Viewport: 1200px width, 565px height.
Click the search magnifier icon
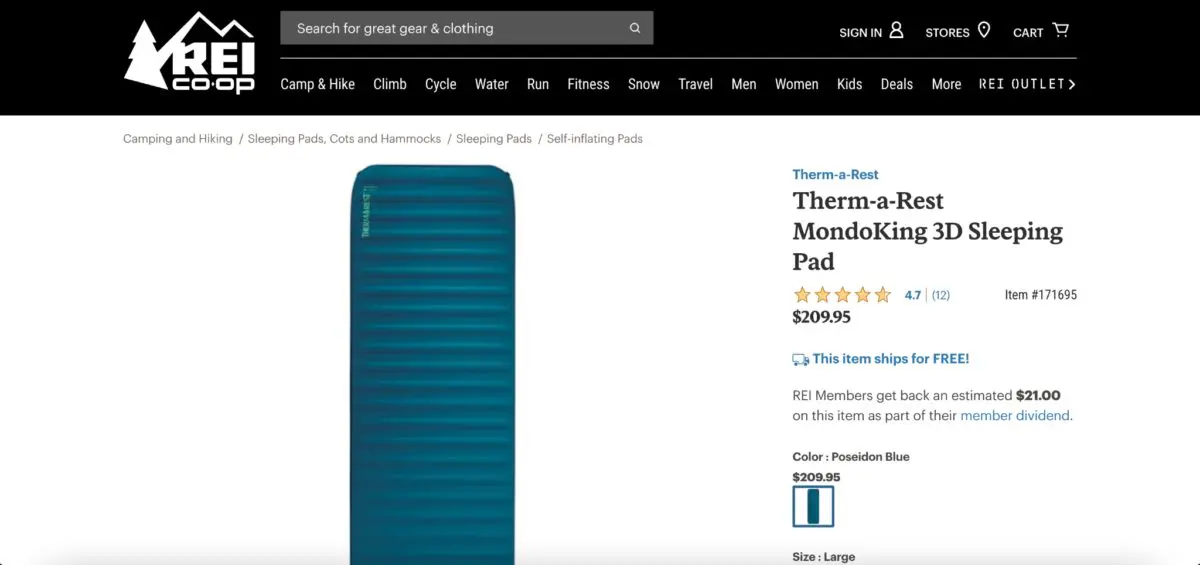pos(635,28)
